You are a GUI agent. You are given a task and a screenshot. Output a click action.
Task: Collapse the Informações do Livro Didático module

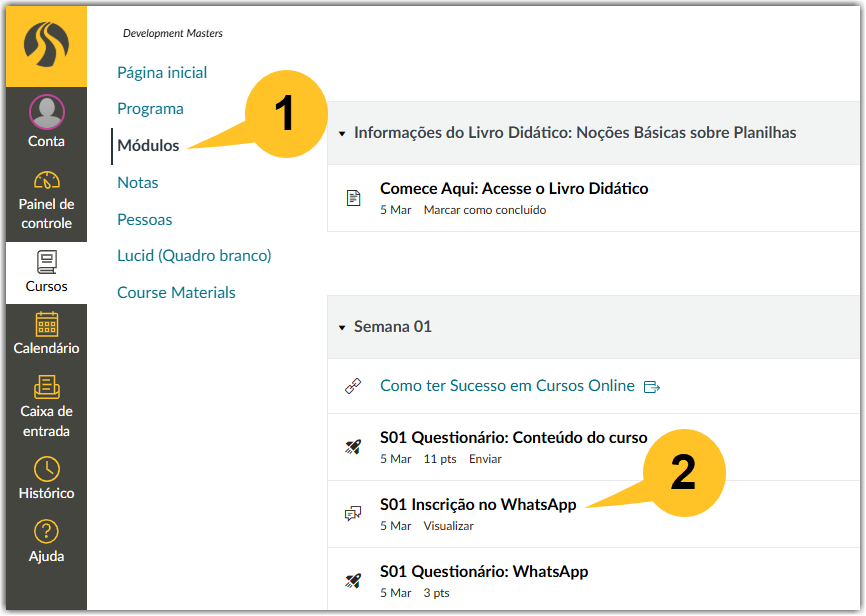tap(342, 134)
